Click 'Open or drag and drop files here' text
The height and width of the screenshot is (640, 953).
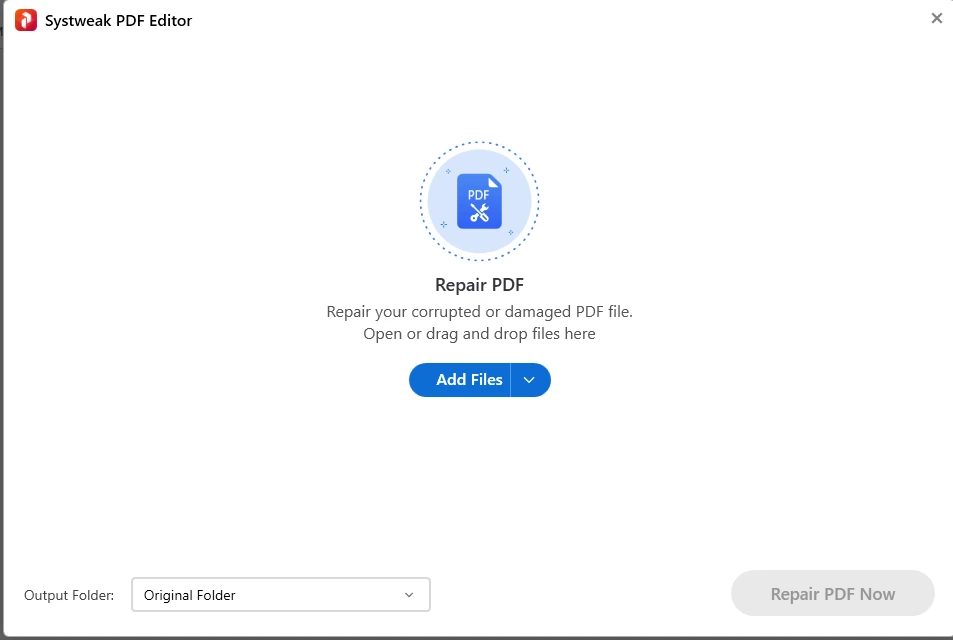480,334
